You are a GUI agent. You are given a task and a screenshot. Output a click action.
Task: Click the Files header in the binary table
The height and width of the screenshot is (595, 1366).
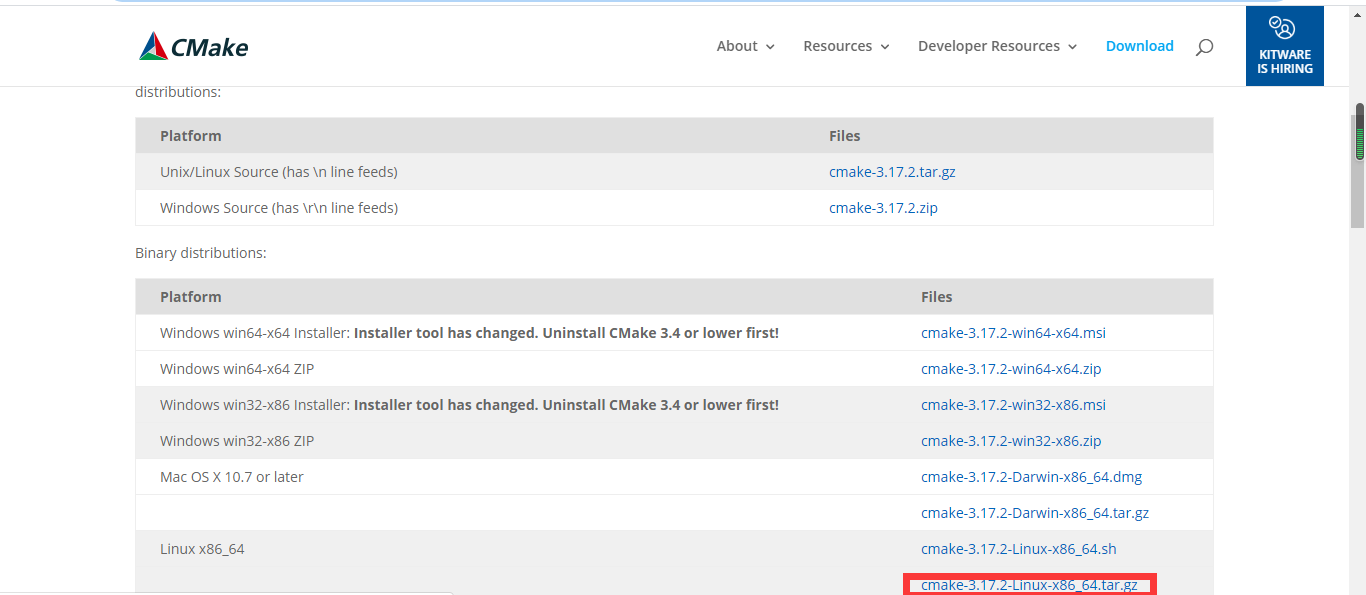click(x=937, y=297)
